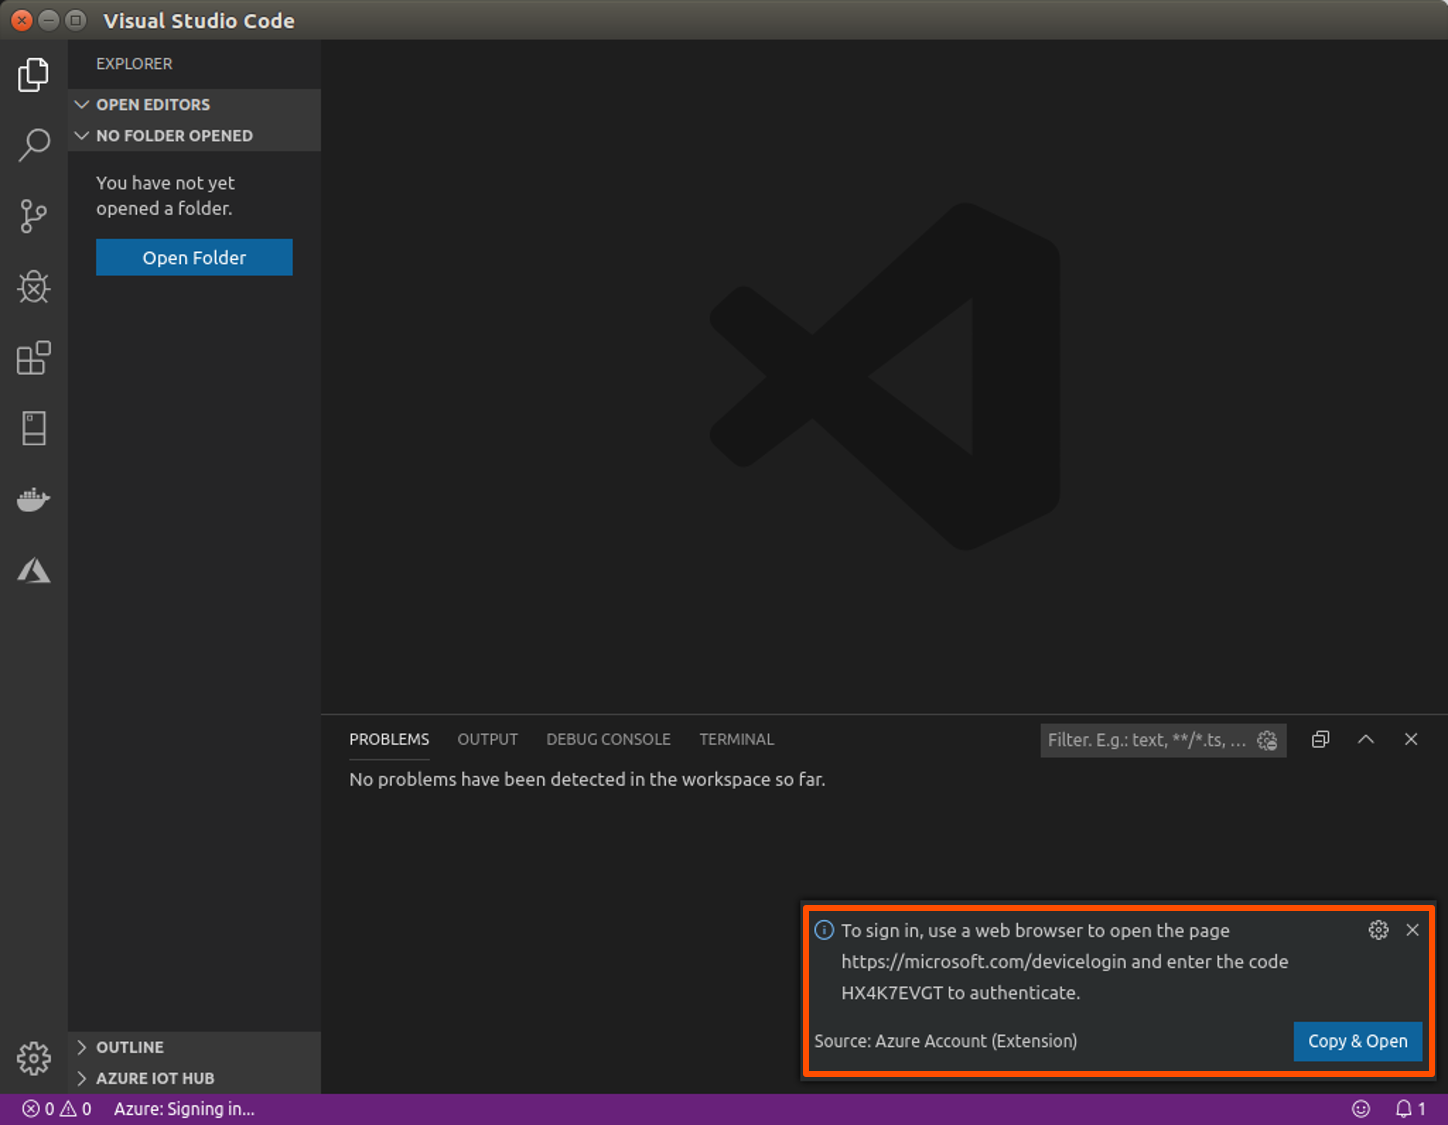Open notifications bell in status bar
The width and height of the screenshot is (1448, 1125).
[x=1410, y=1109]
